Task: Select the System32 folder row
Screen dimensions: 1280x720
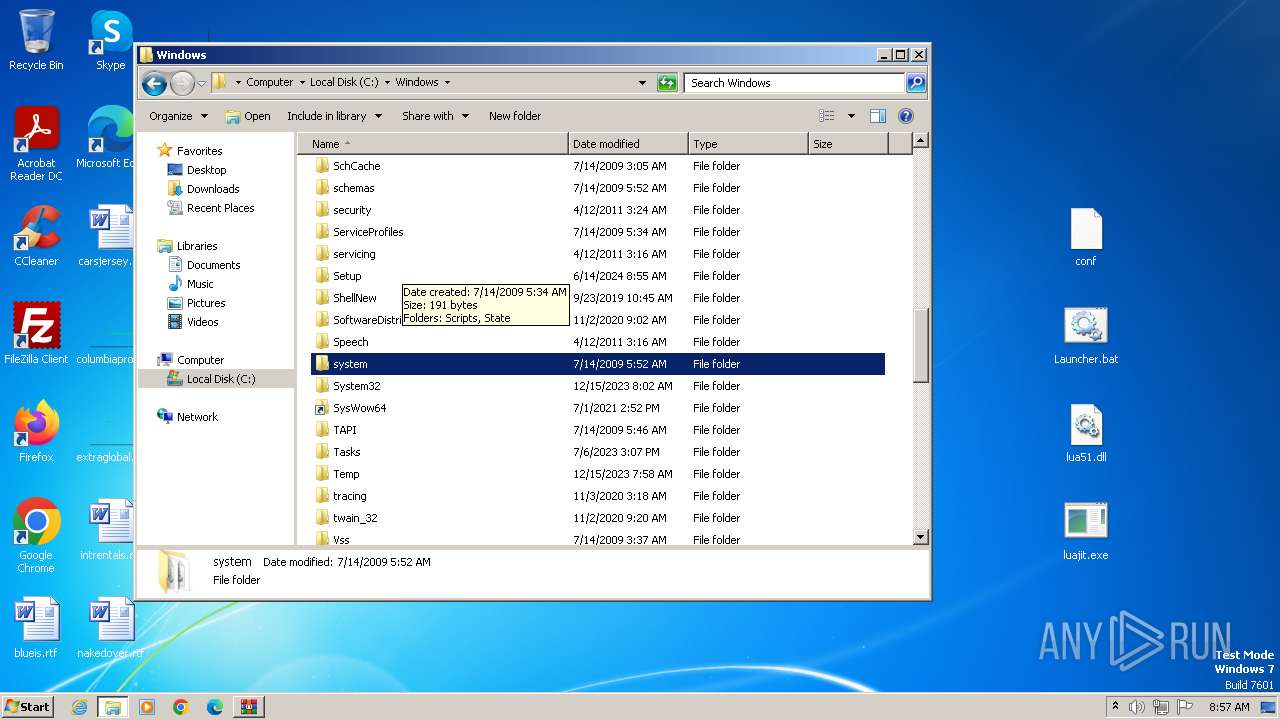Action: point(598,386)
